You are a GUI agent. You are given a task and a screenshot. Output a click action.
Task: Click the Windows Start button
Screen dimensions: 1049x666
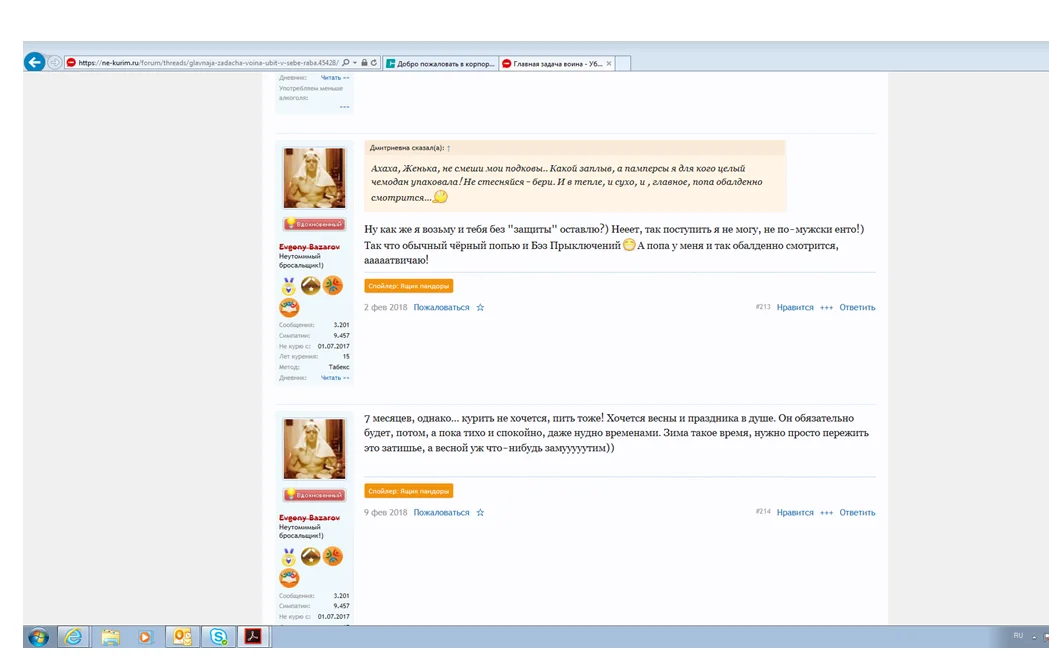pyautogui.click(x=39, y=636)
